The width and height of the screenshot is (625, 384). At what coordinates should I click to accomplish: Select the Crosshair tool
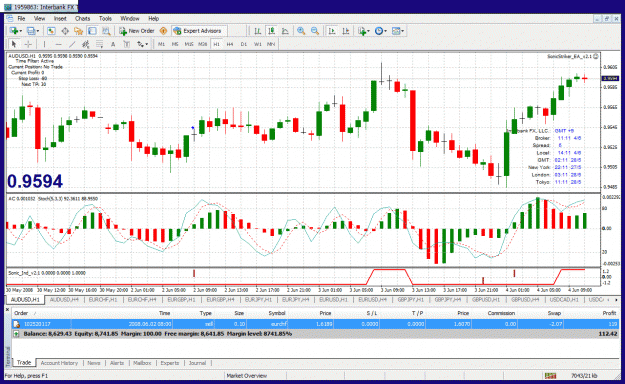click(28, 44)
